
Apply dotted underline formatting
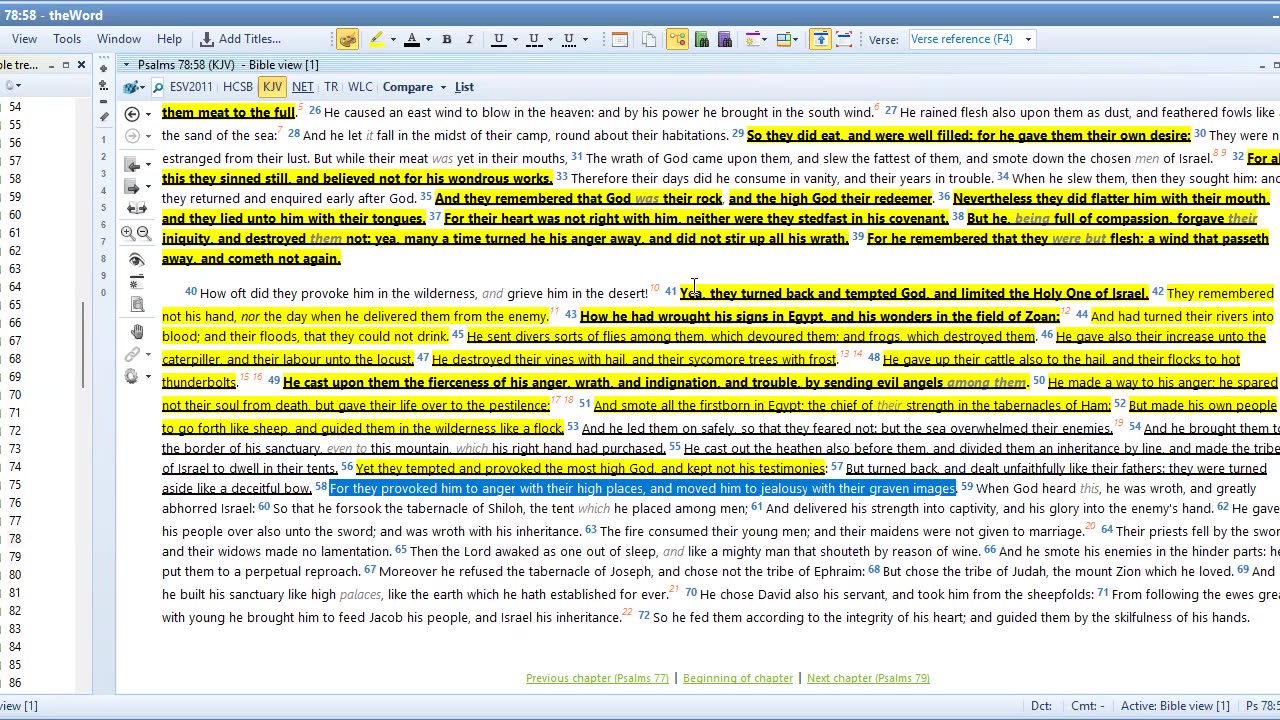[x=569, y=39]
